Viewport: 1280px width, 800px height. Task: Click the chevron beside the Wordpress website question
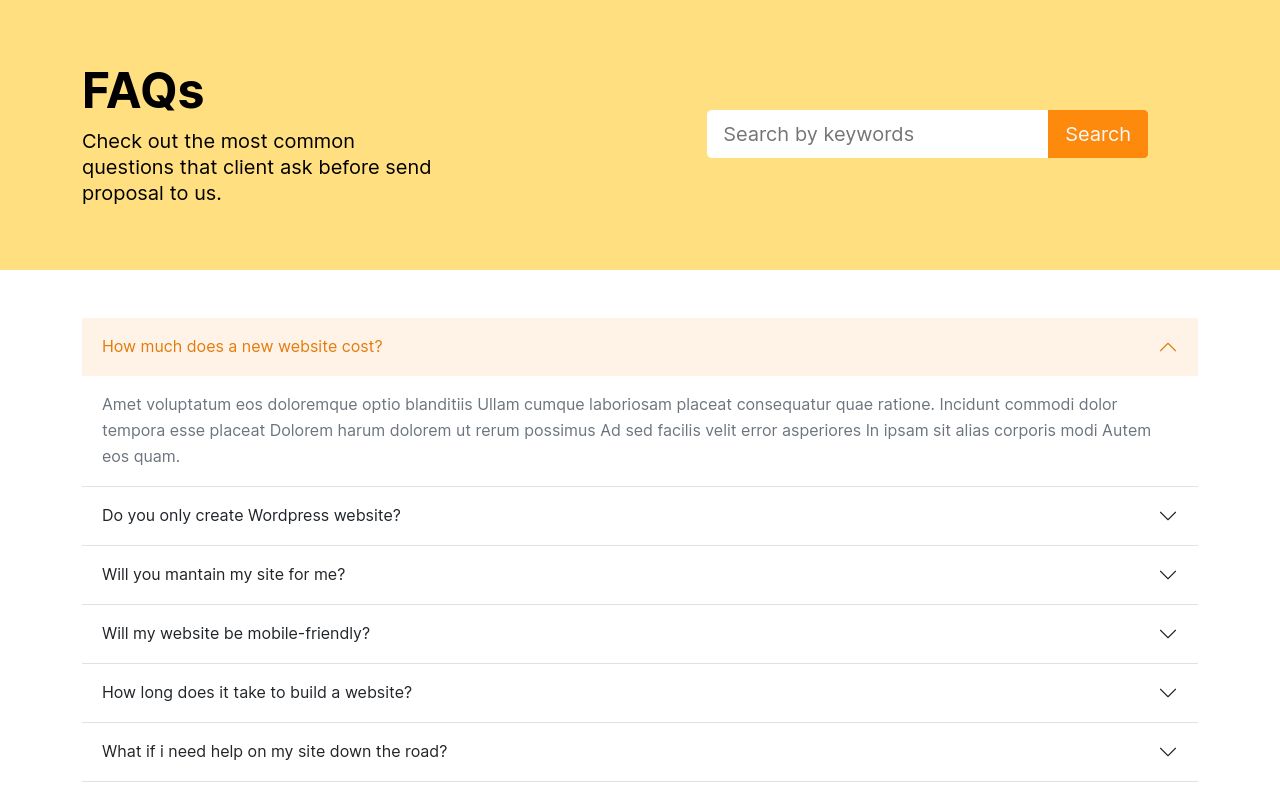[1167, 516]
